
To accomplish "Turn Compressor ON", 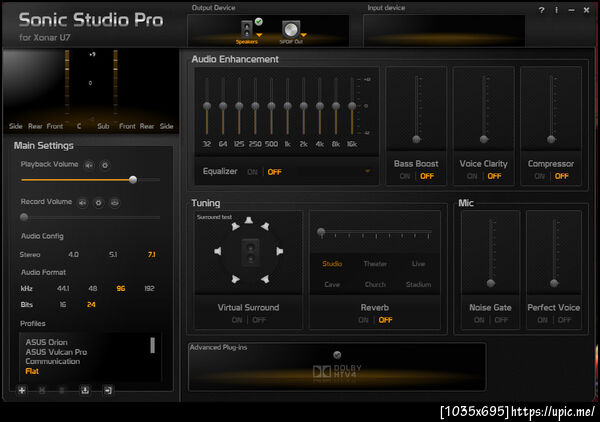I will pyautogui.click(x=540, y=176).
